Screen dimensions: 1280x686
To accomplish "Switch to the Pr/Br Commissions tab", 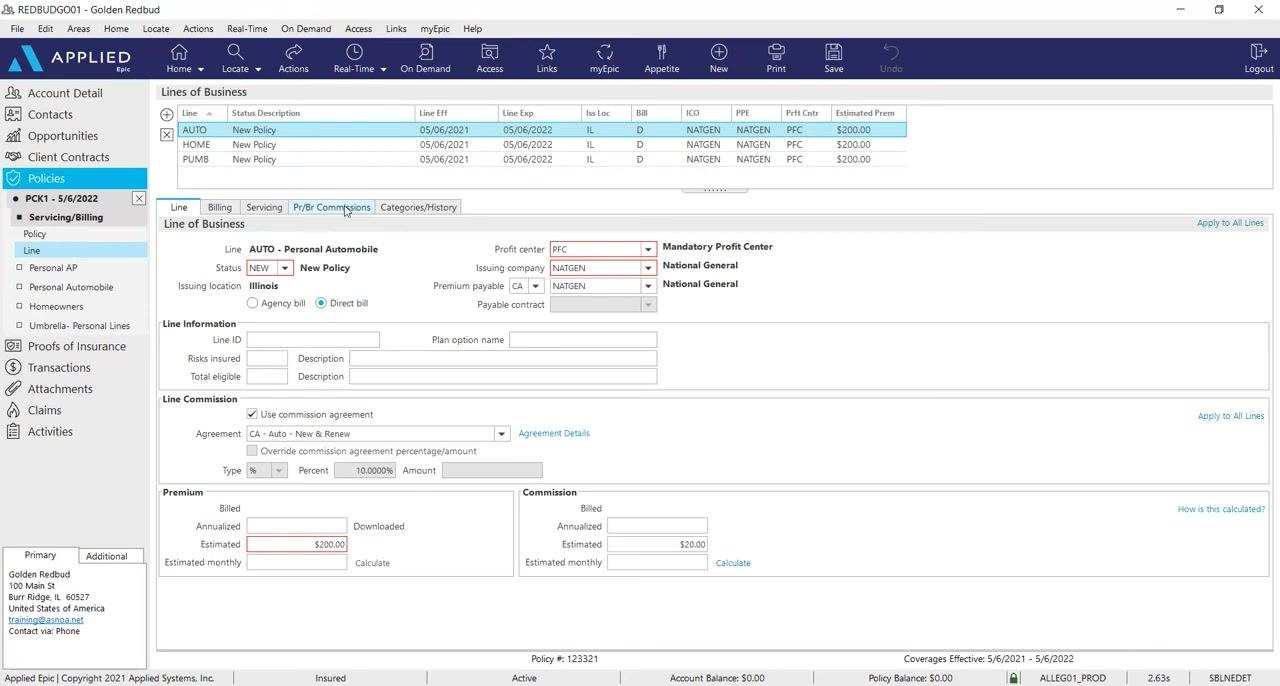I will coord(332,207).
